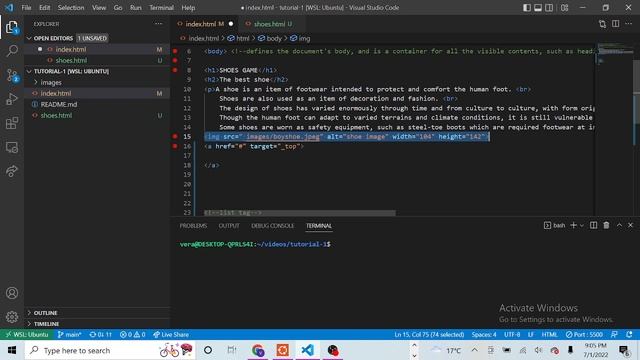Split the terminal panel
The image size is (640, 360).
pos(593,225)
